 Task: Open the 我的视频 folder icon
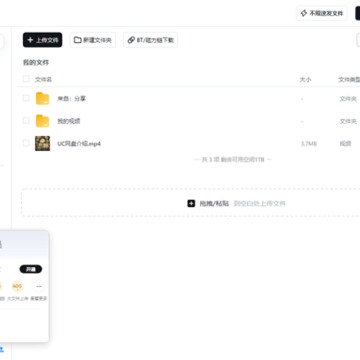[x=43, y=121]
